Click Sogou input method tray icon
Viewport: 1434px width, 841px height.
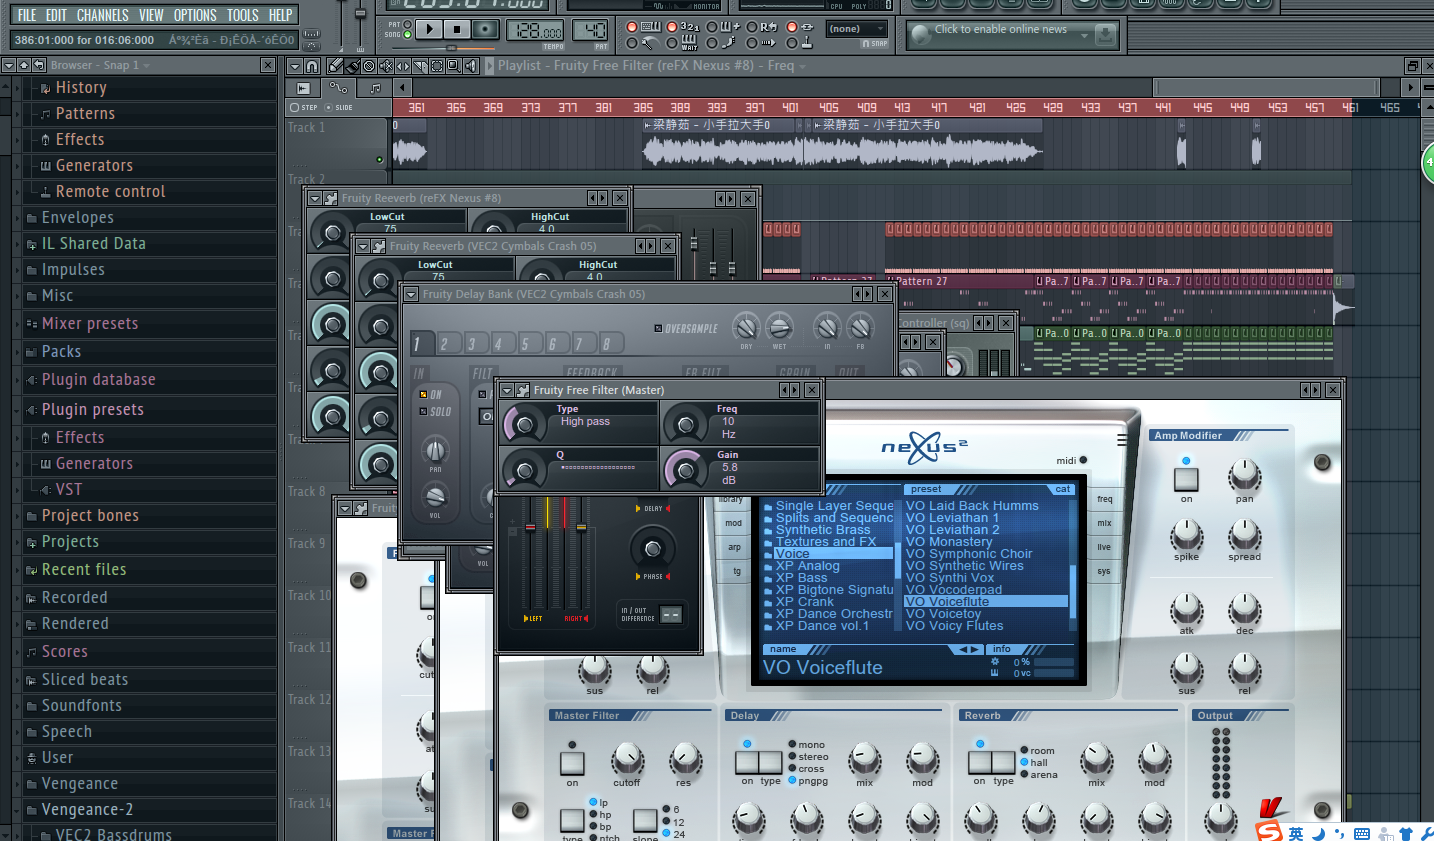click(1269, 832)
